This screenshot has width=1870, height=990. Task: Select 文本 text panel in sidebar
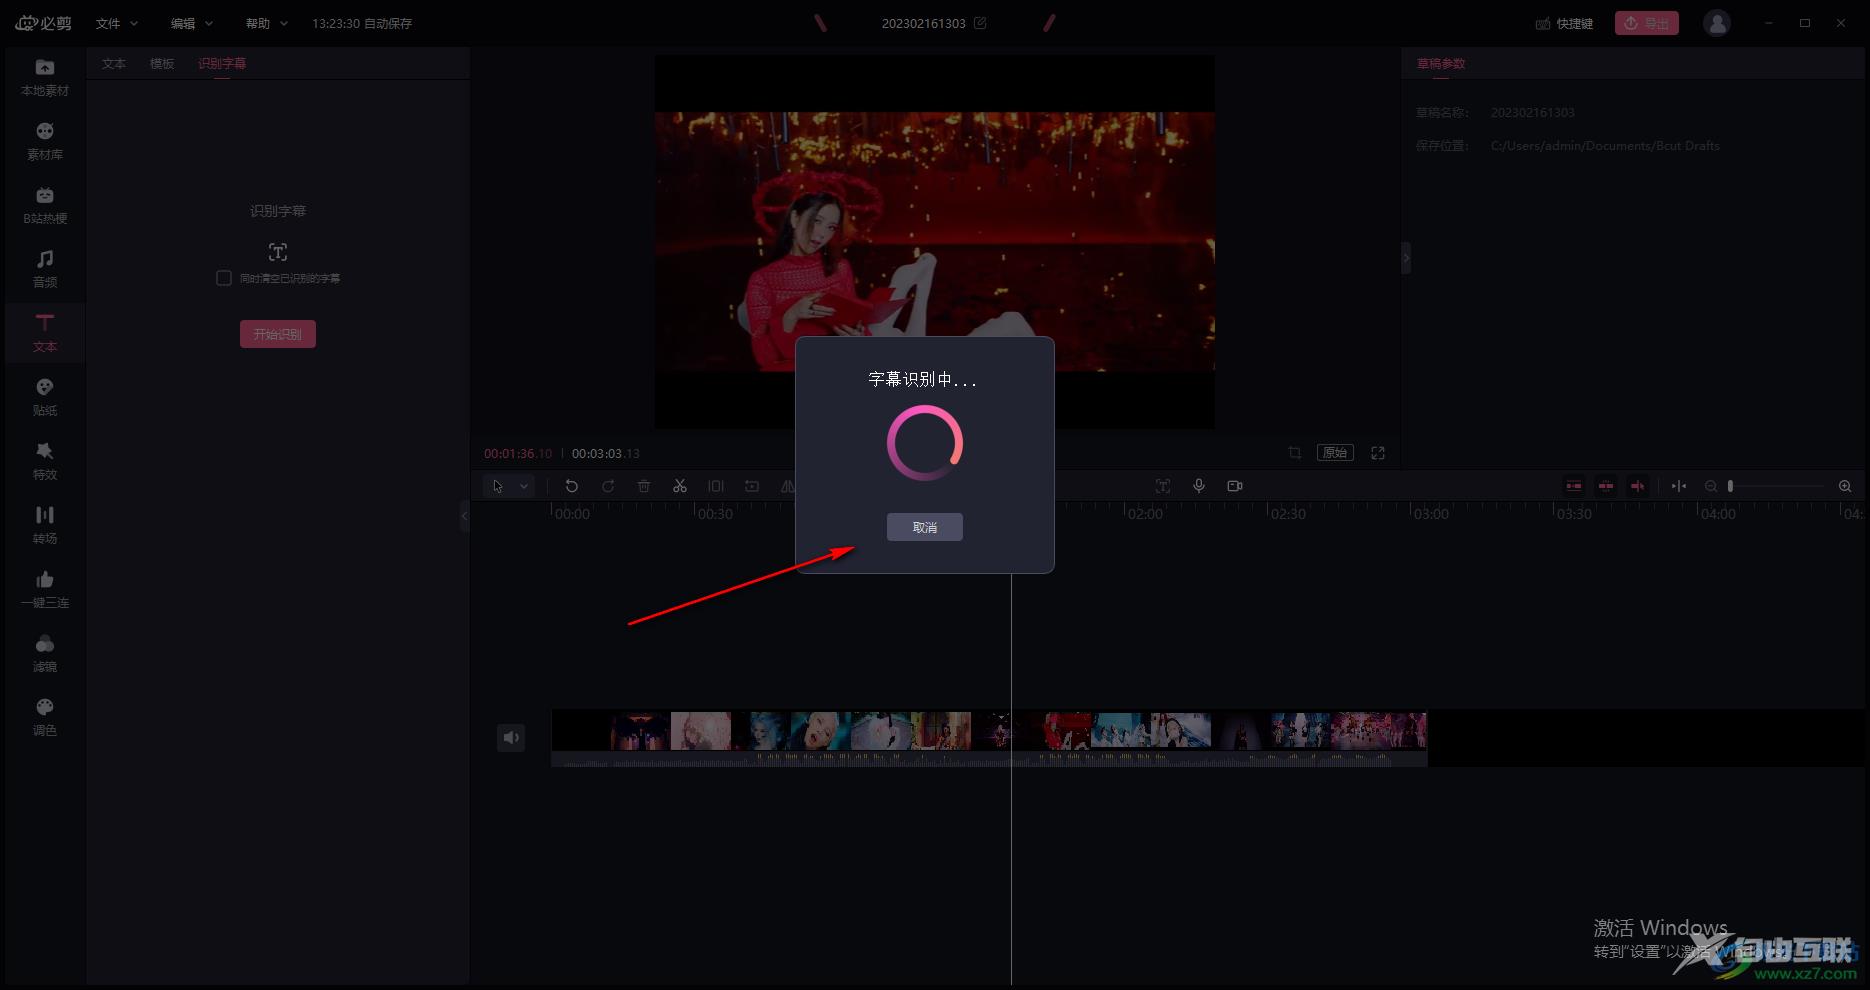45,334
